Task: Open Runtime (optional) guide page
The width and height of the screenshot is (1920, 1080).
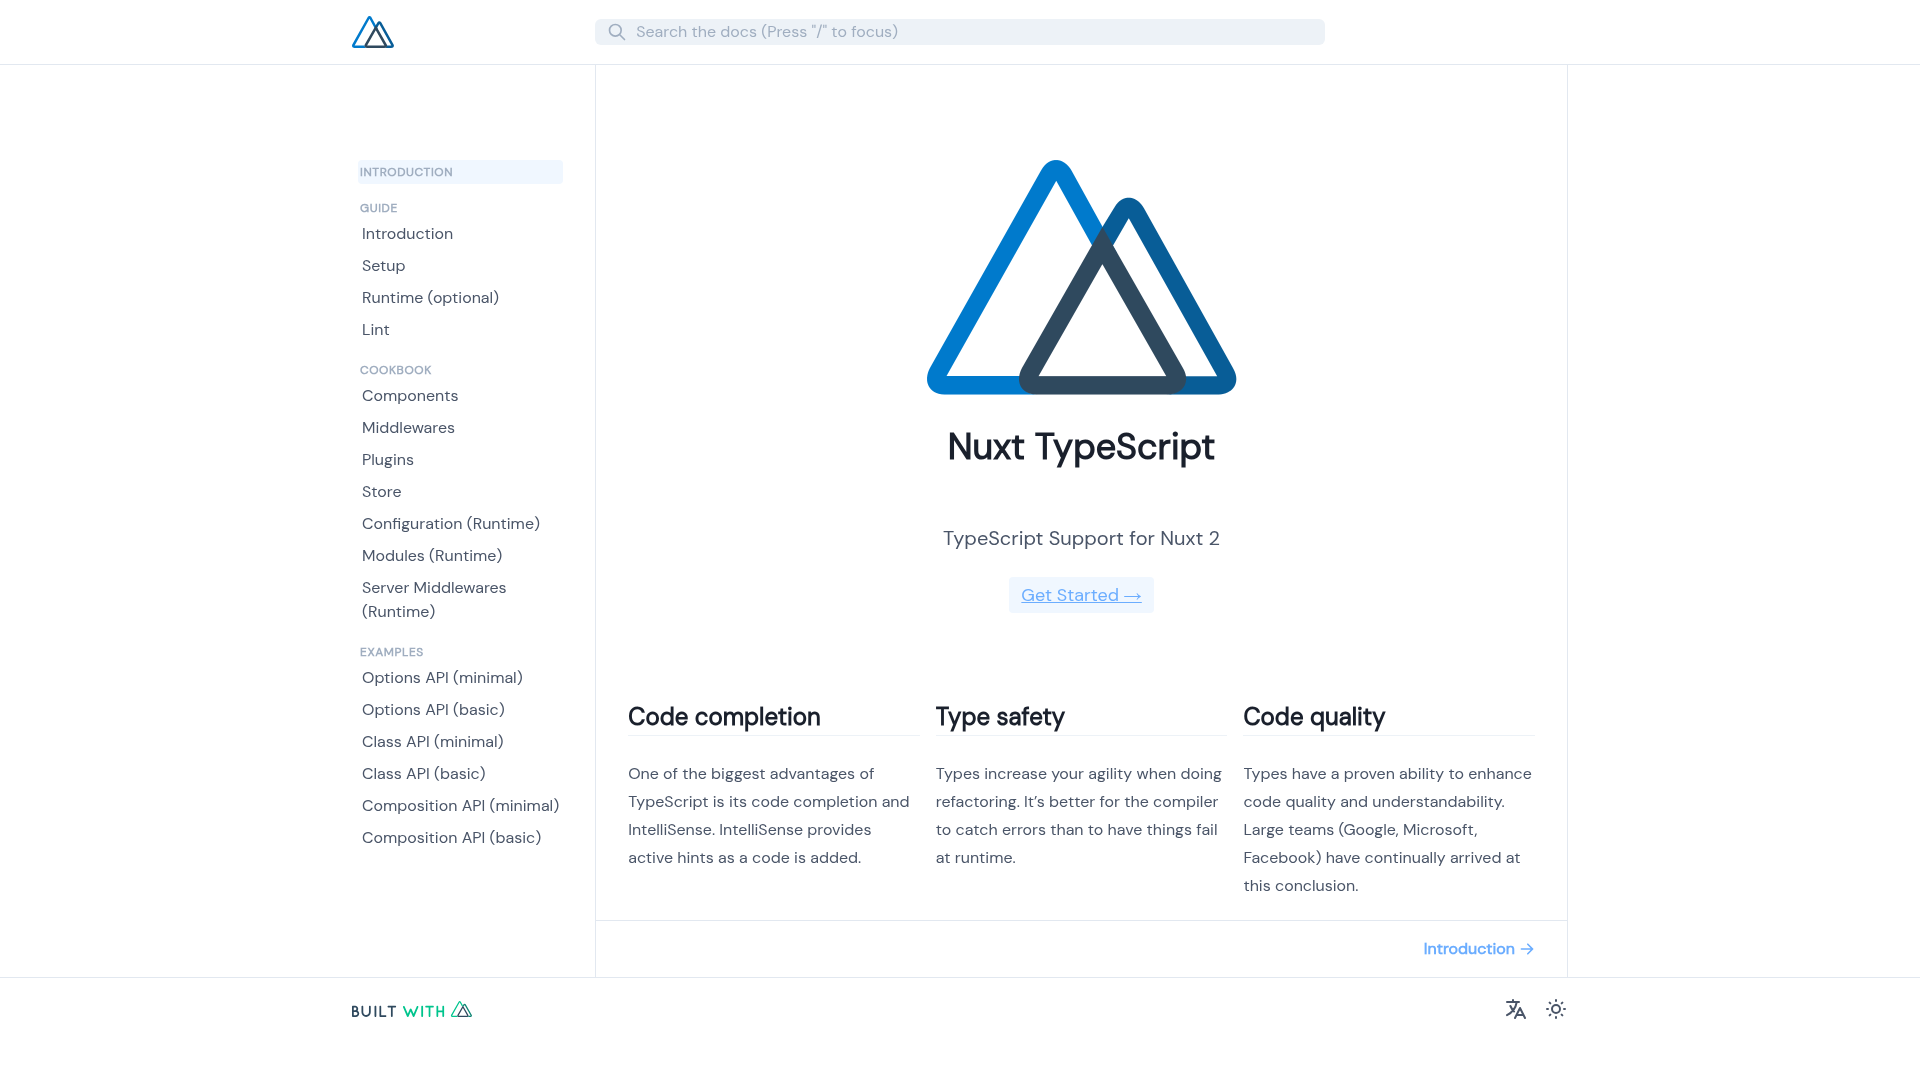Action: pos(430,298)
